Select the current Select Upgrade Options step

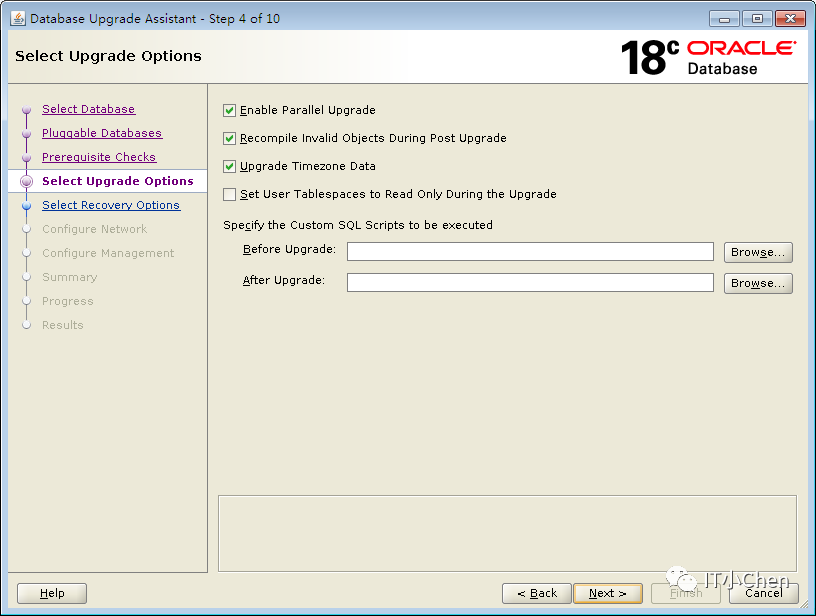click(x=118, y=181)
